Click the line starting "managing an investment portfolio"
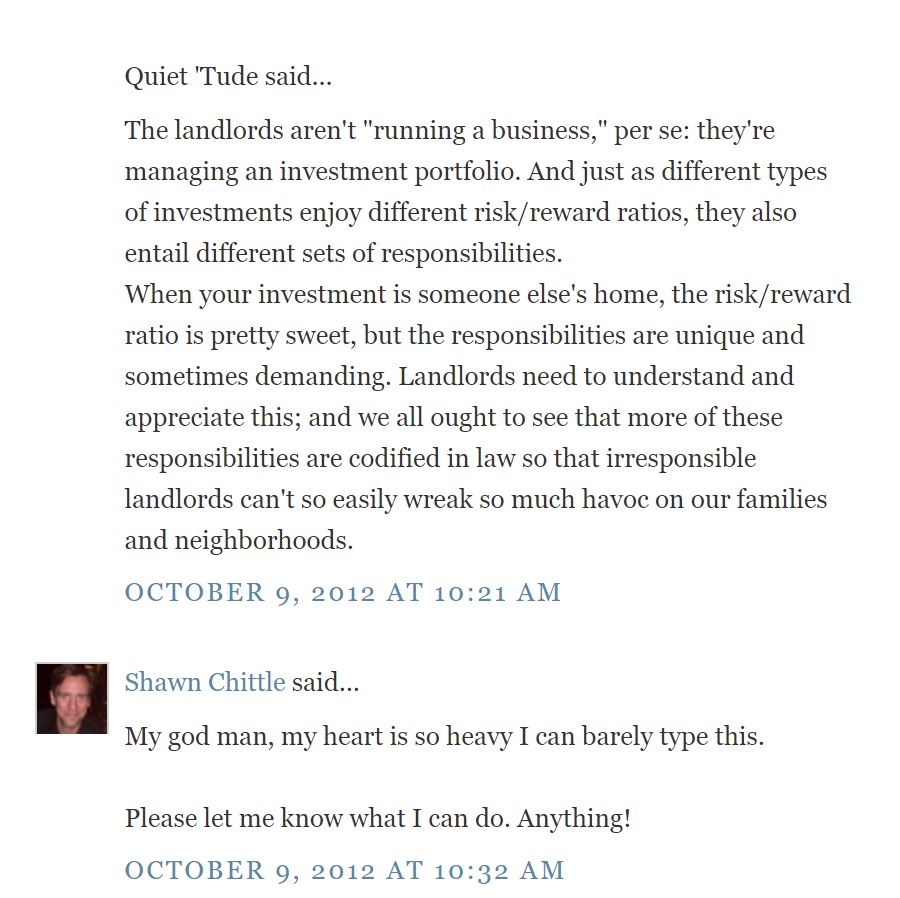 [x=475, y=172]
